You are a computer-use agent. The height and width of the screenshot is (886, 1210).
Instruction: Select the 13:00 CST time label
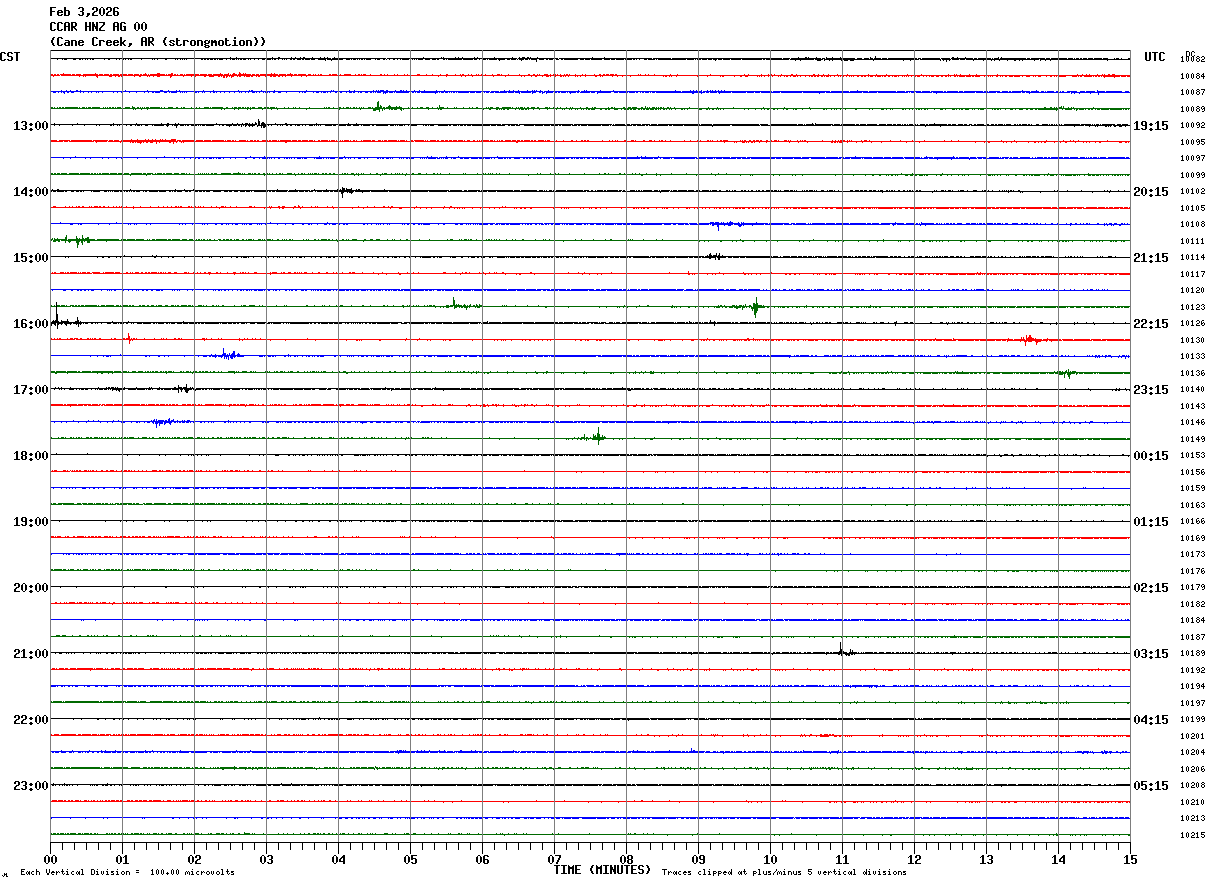[30, 126]
